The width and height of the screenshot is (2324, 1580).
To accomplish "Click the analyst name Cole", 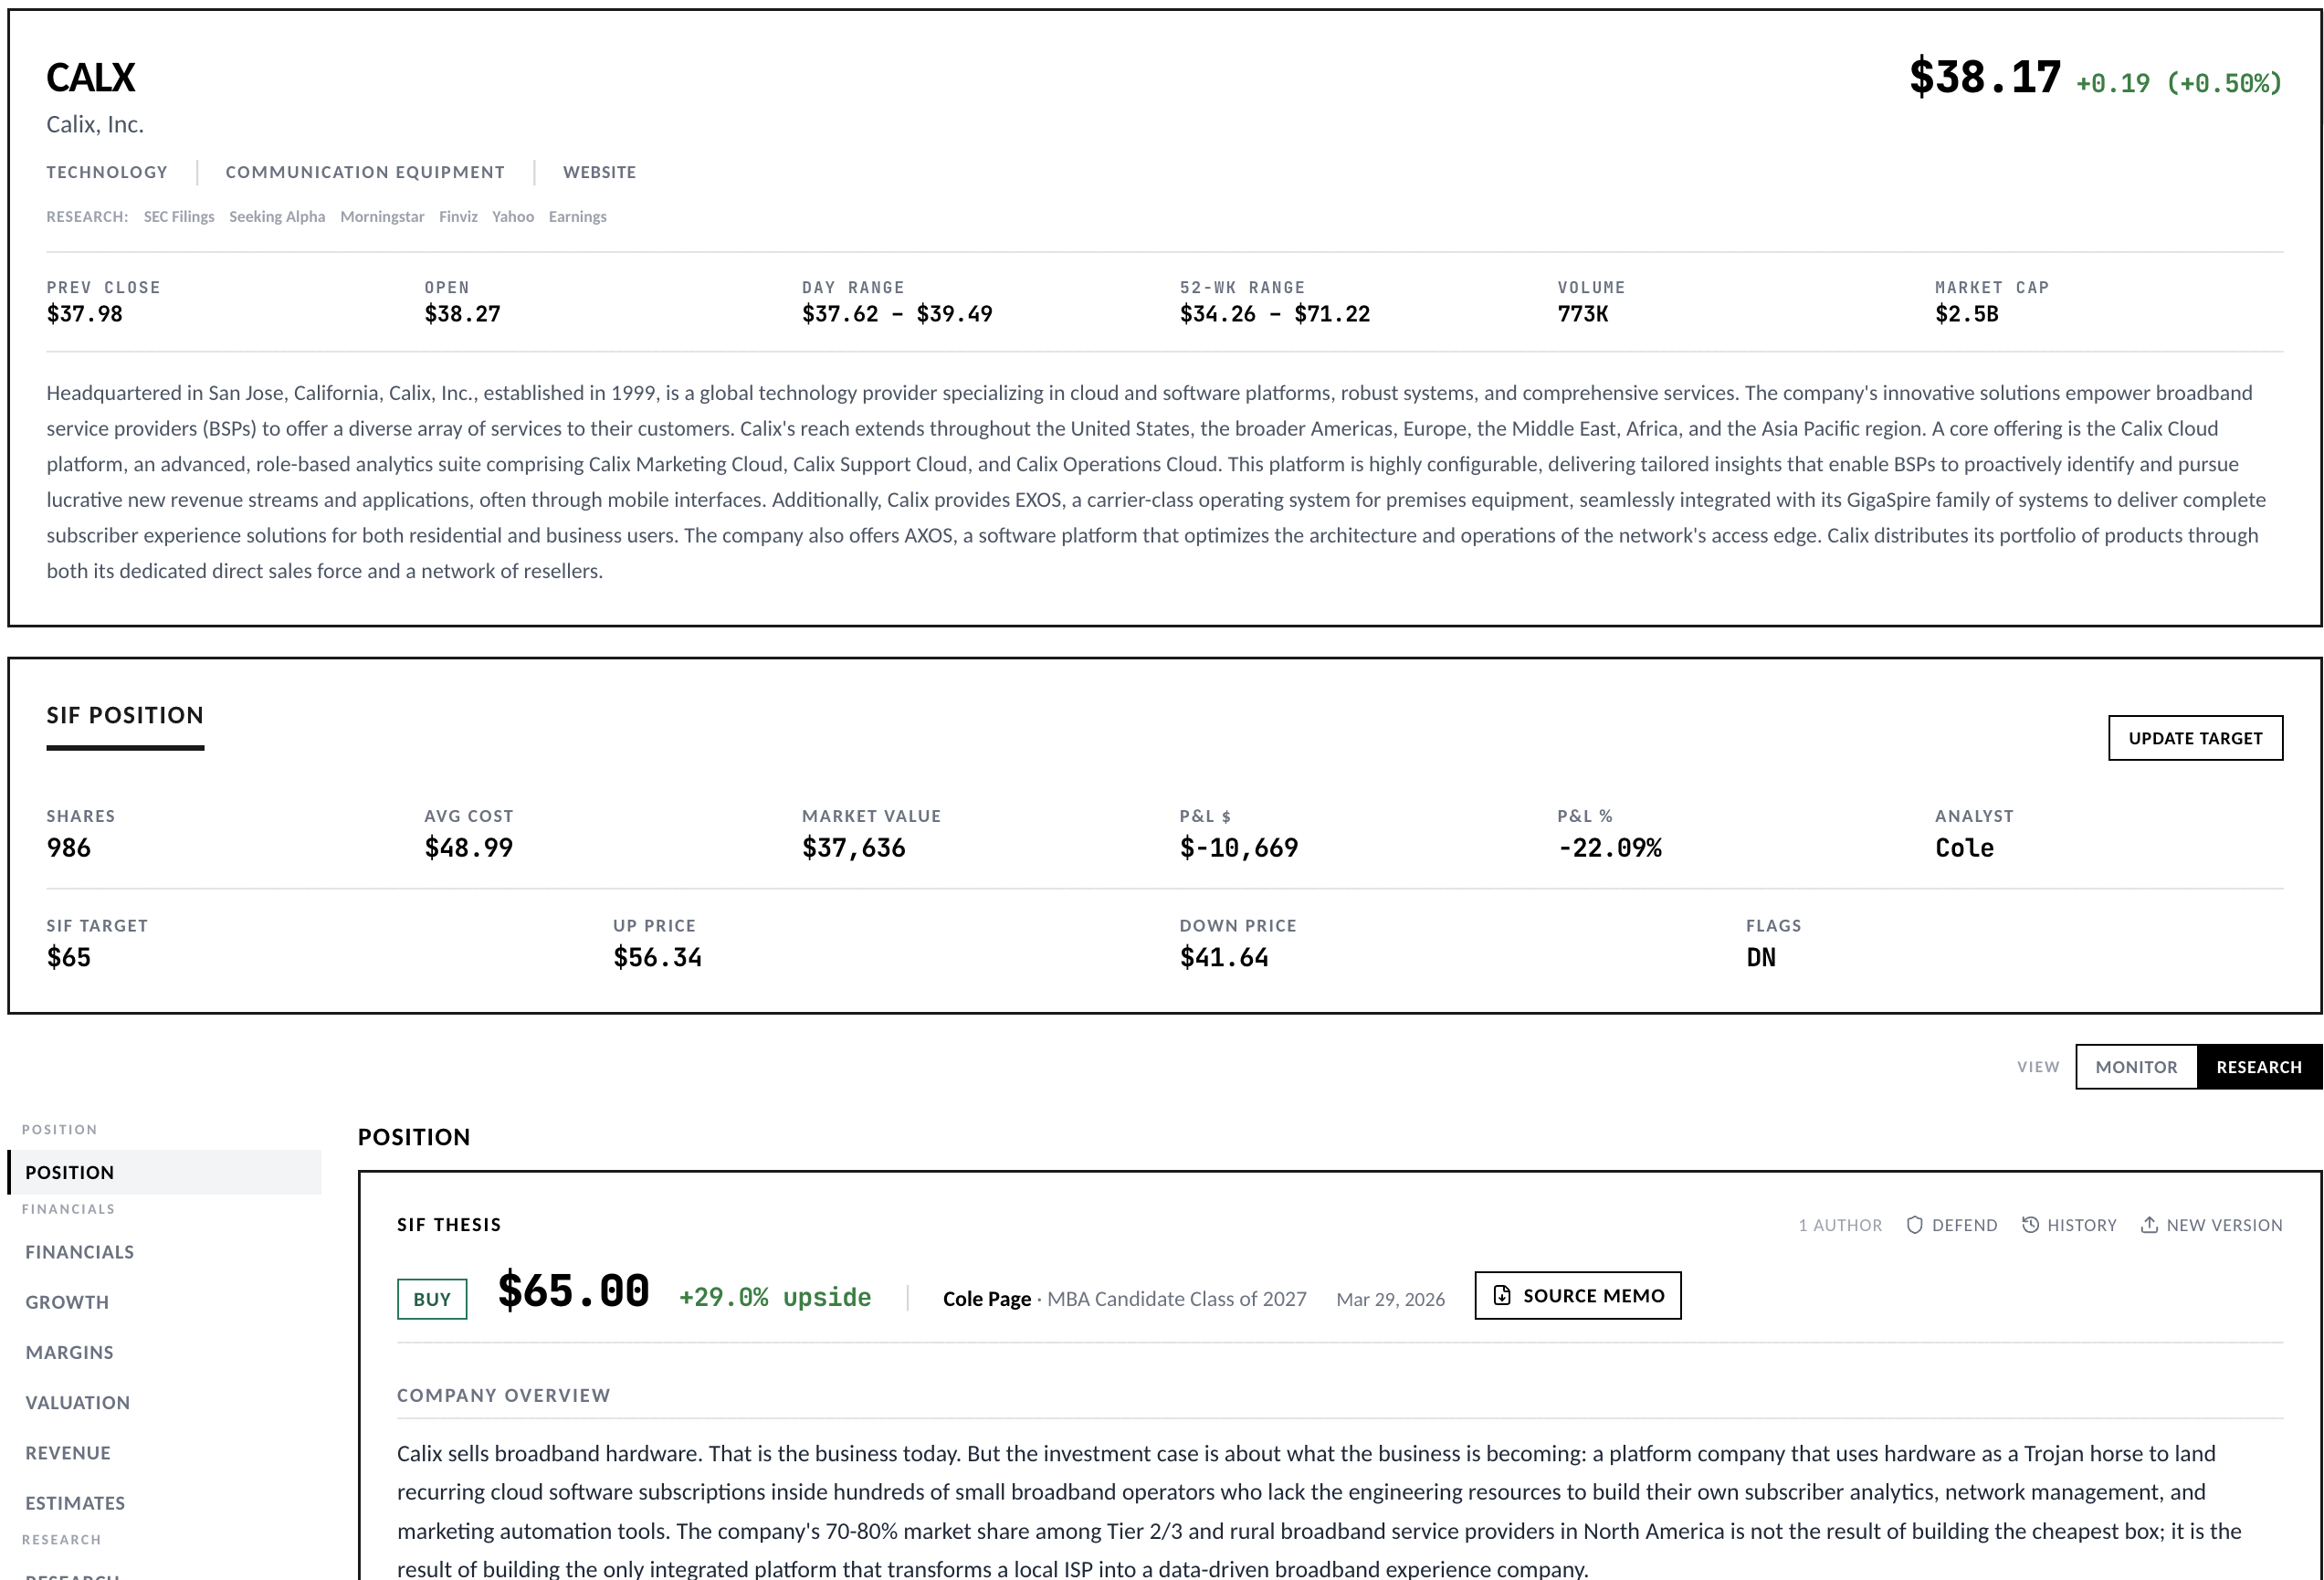I will (1965, 848).
